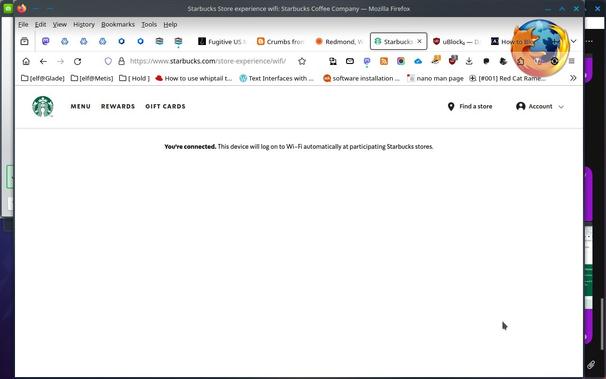Open the tracking protection shield panel
Screen dimensions: 606x379
[x=108, y=61]
